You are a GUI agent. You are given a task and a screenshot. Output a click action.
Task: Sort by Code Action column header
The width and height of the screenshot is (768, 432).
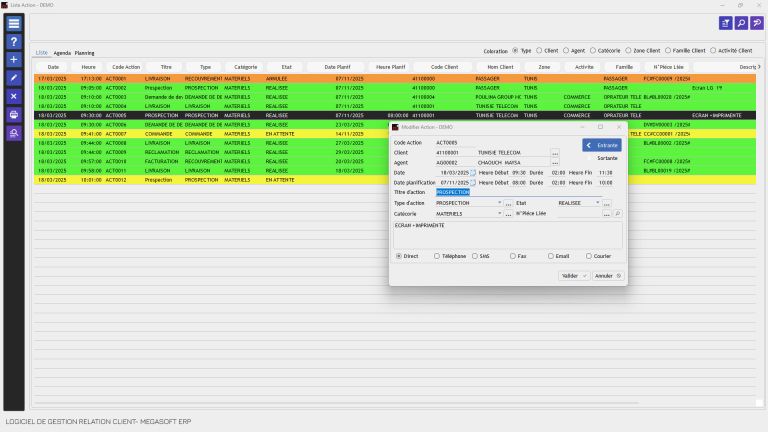click(x=126, y=67)
